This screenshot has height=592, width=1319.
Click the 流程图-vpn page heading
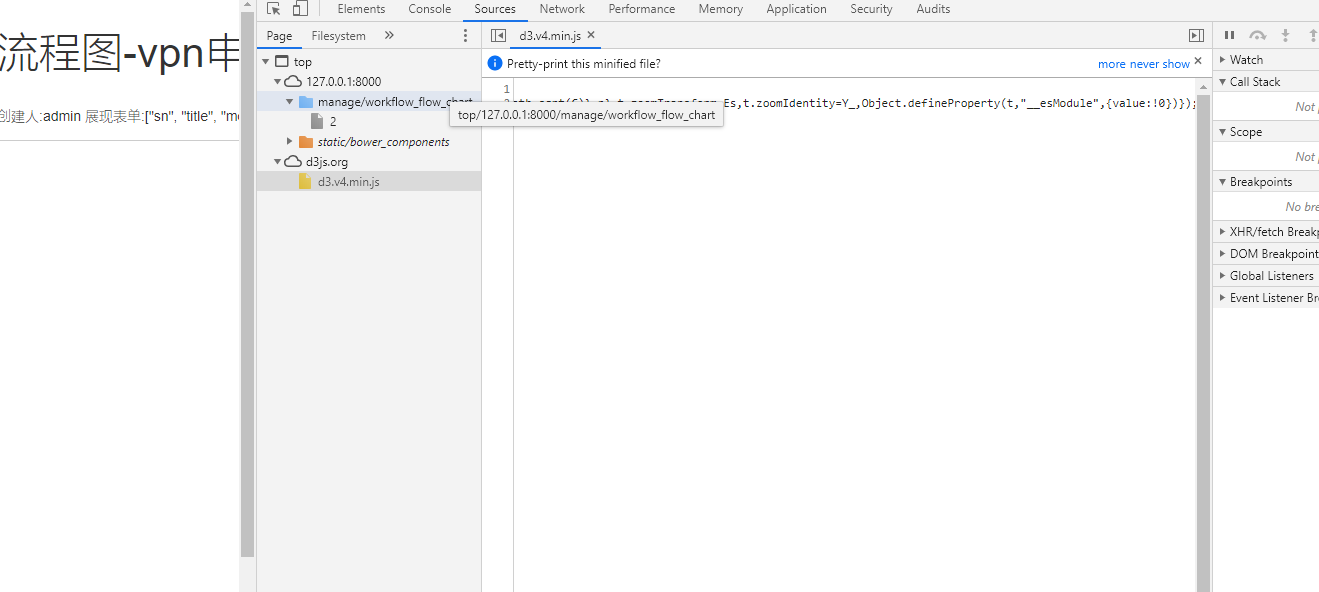pyautogui.click(x=118, y=54)
